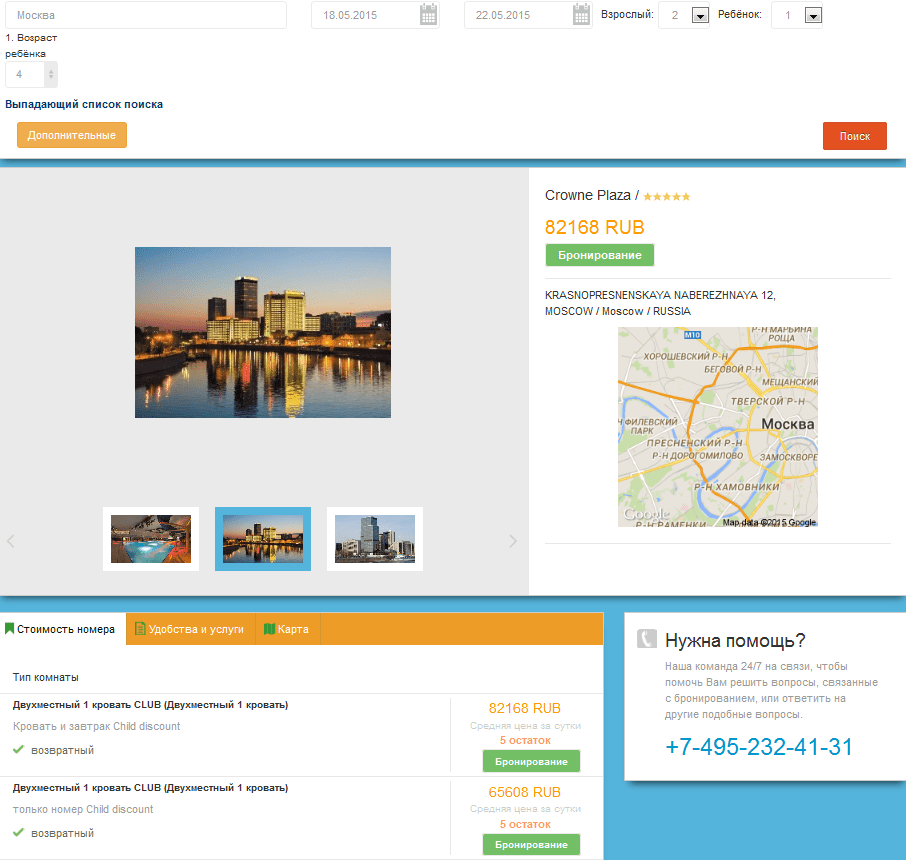This screenshot has height=860, width=906.
Task: Switch to the Удобства и услуги tab
Action: click(191, 629)
